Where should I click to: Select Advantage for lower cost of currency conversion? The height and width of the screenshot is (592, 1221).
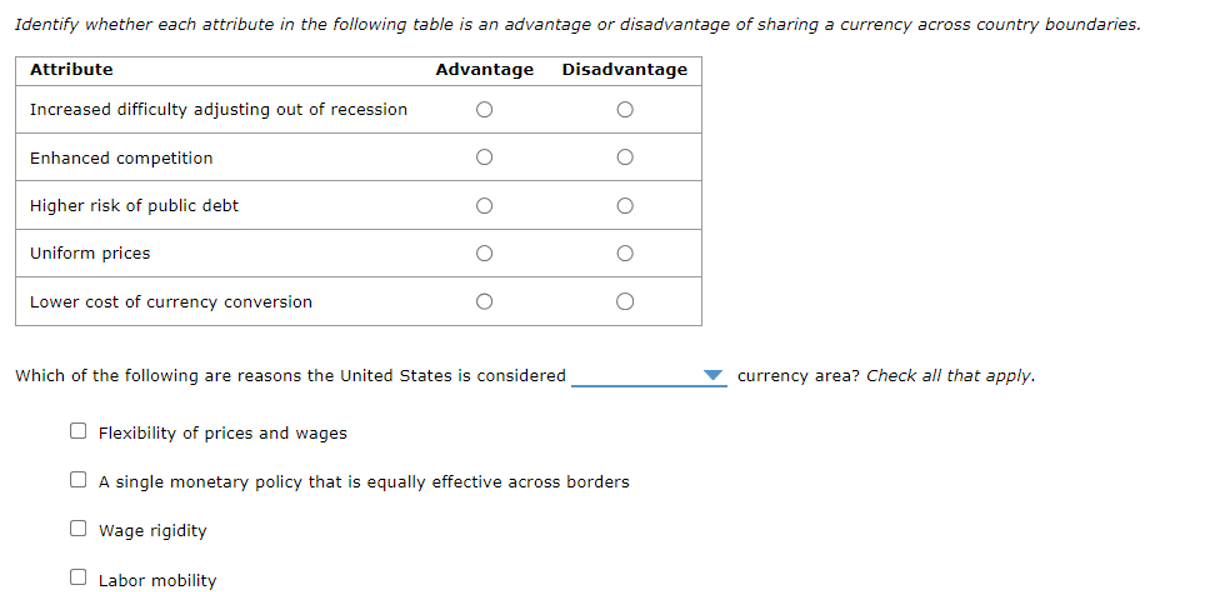[x=484, y=300]
